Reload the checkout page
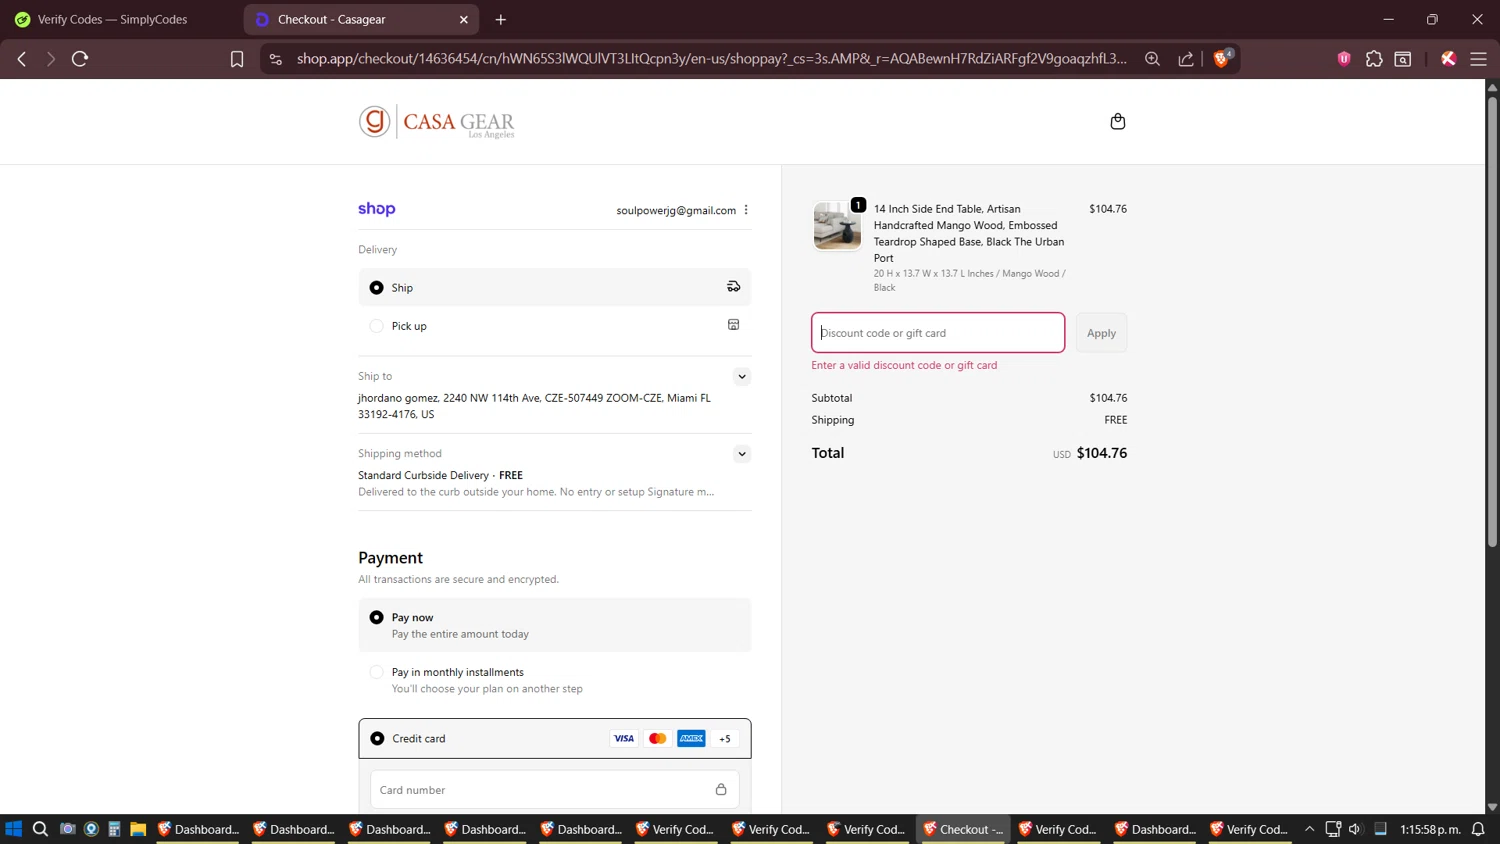Screen dimensions: 1500x844 pyautogui.click(x=80, y=59)
